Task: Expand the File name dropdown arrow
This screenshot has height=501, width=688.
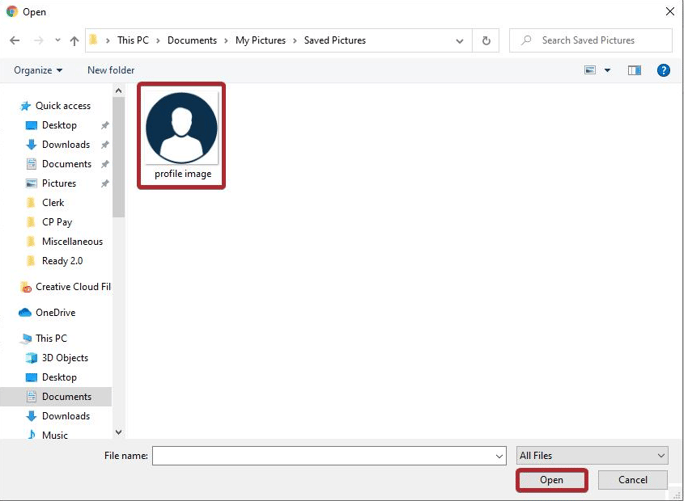Action: pos(499,456)
